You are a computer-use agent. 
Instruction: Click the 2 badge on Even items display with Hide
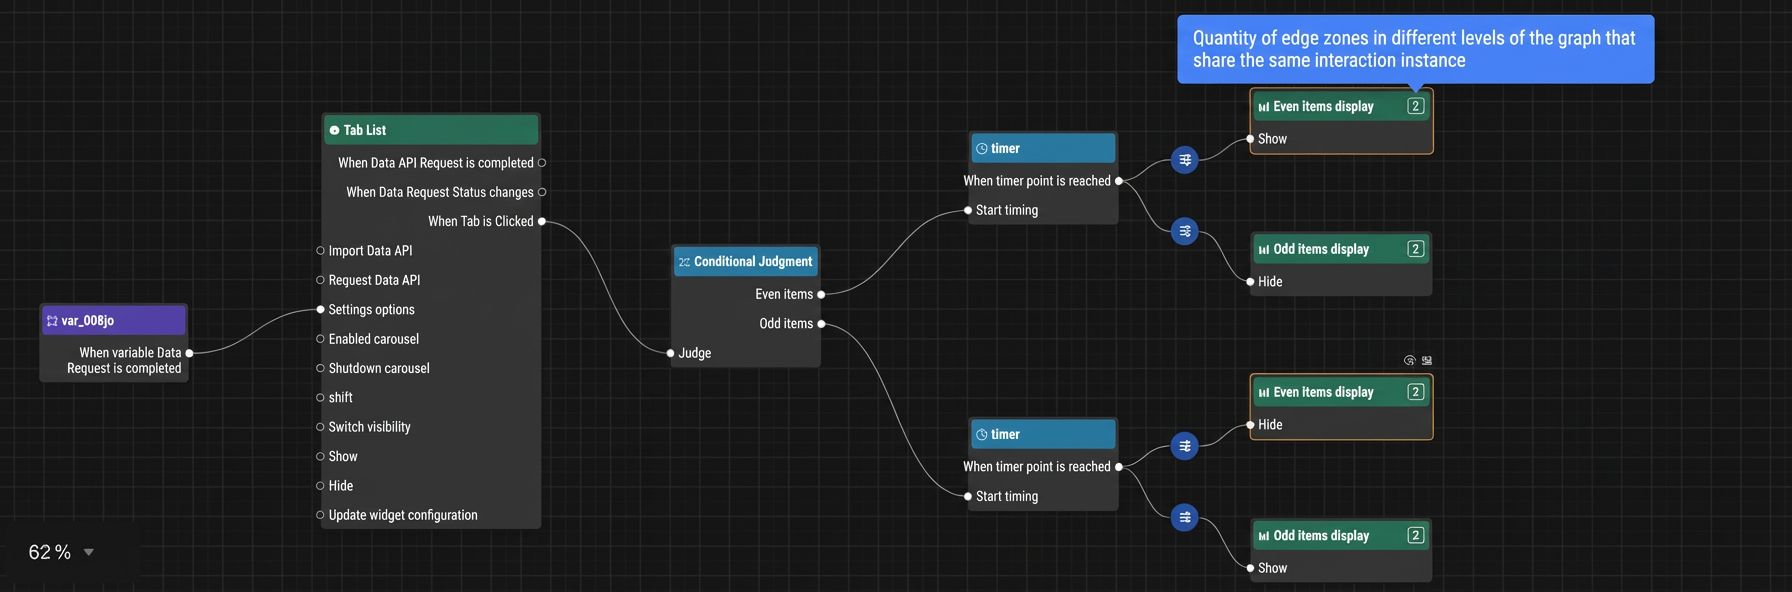[1415, 392]
